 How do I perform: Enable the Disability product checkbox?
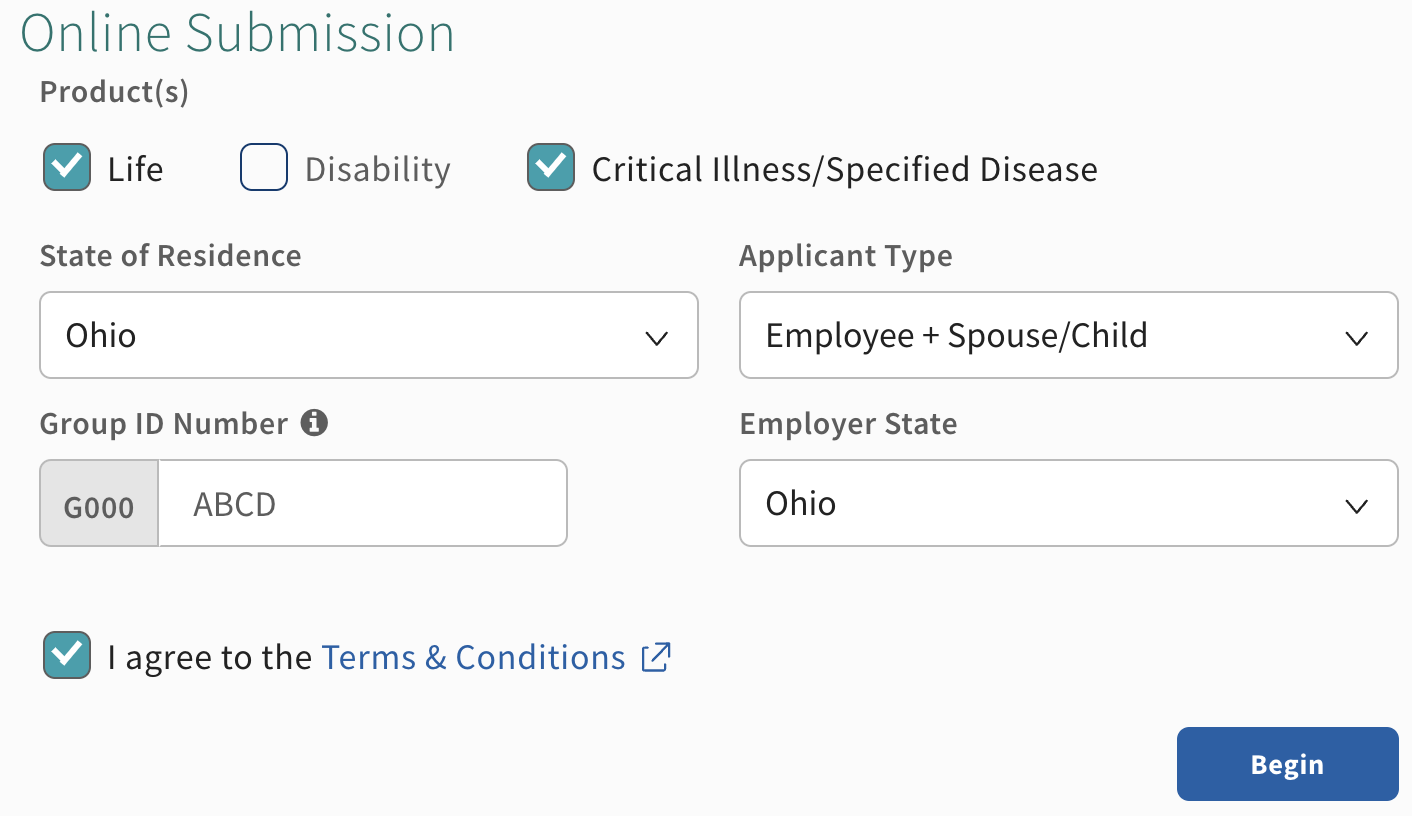(x=264, y=167)
